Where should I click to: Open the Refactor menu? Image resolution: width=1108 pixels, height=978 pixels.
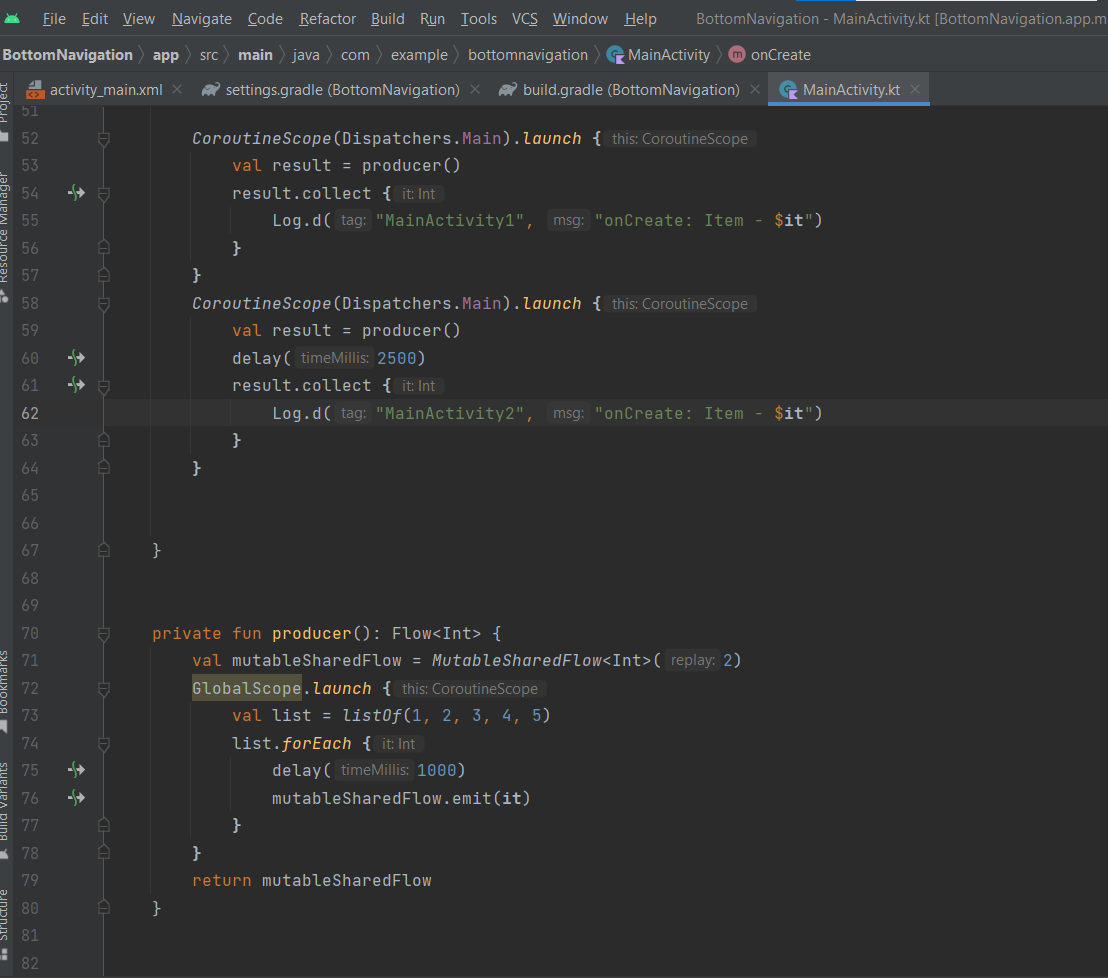point(327,18)
